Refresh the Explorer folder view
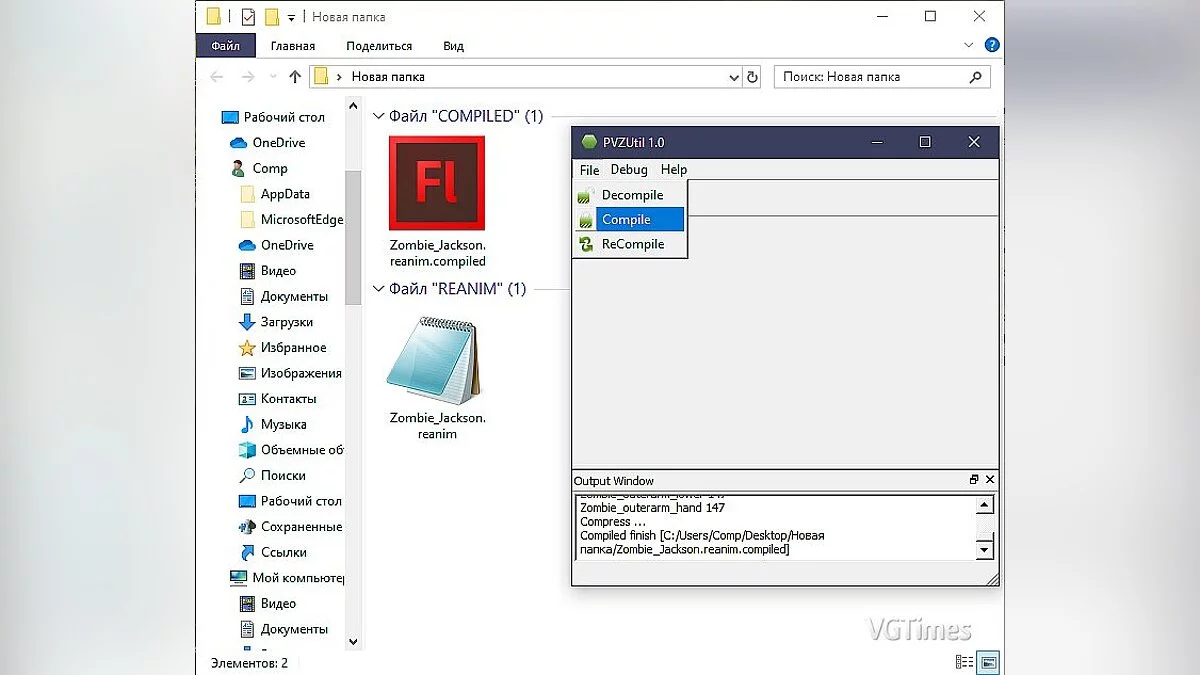The image size is (1200, 675). [x=754, y=77]
